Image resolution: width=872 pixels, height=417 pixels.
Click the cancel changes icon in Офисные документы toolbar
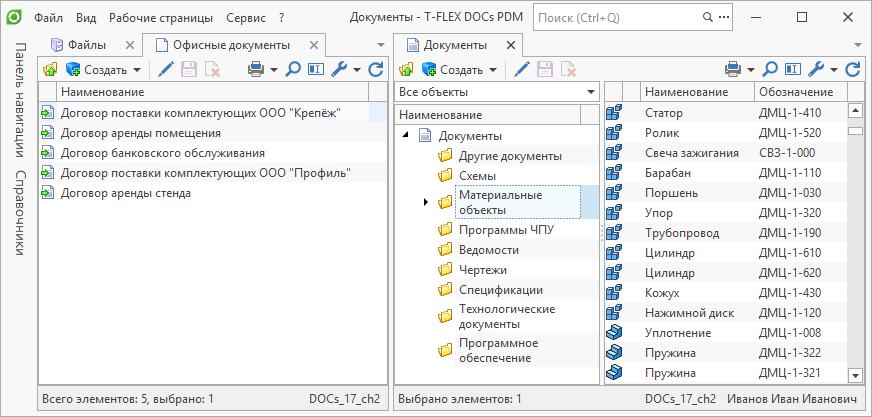[212, 70]
